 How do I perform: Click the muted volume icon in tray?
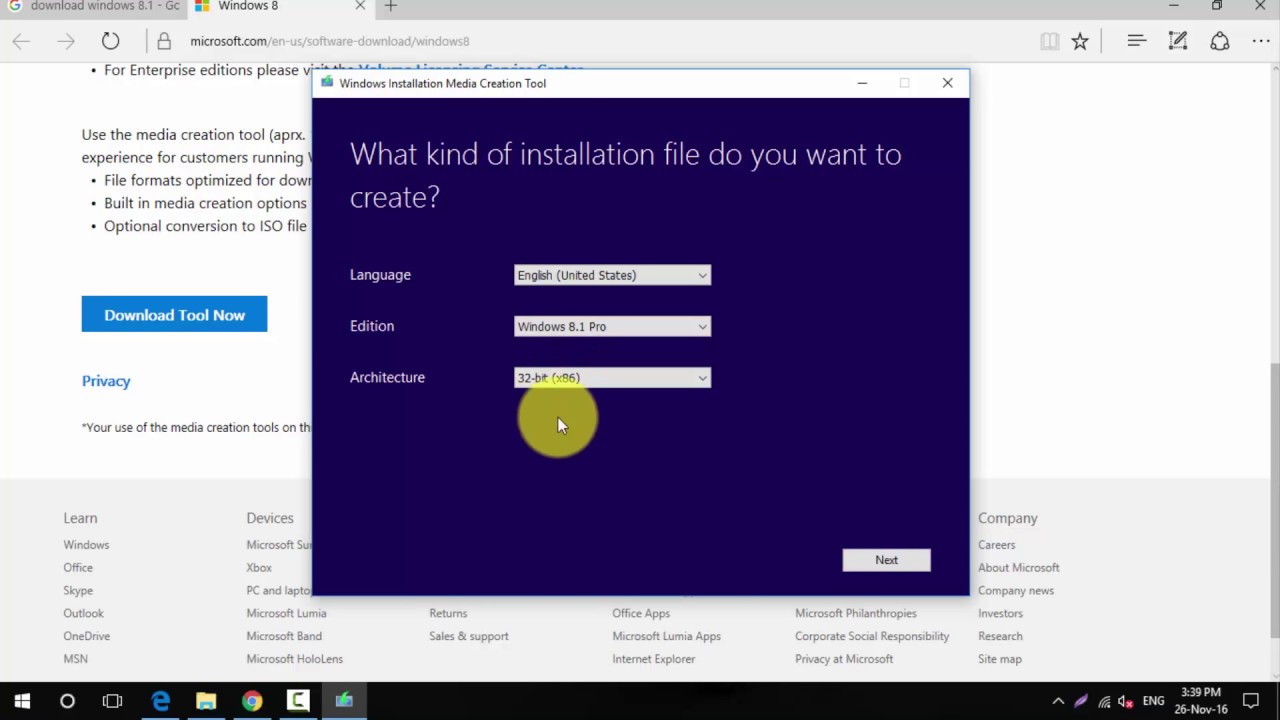pos(1125,701)
